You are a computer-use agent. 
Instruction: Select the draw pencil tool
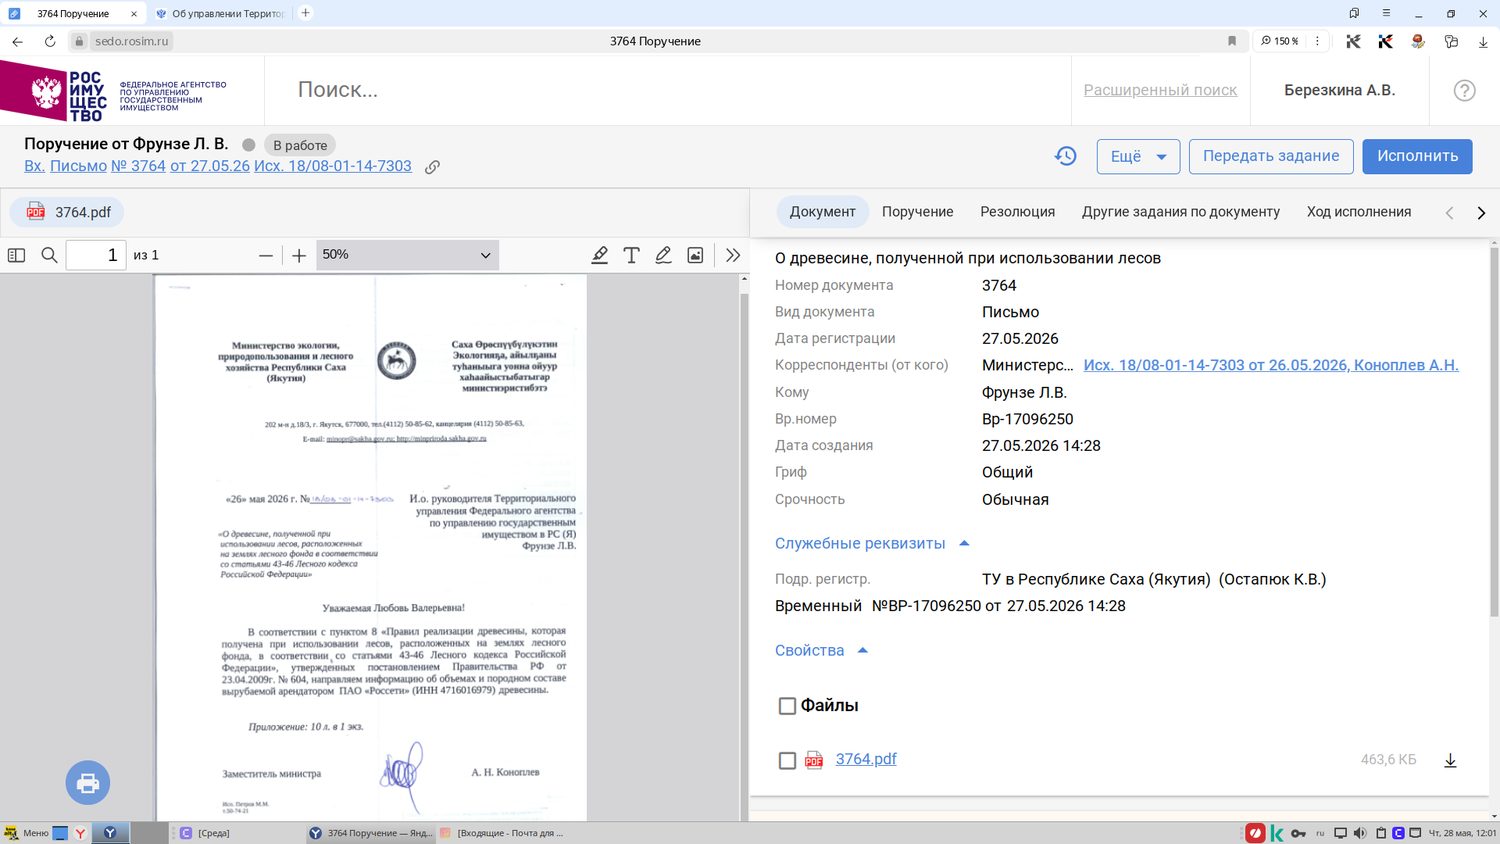click(x=663, y=255)
